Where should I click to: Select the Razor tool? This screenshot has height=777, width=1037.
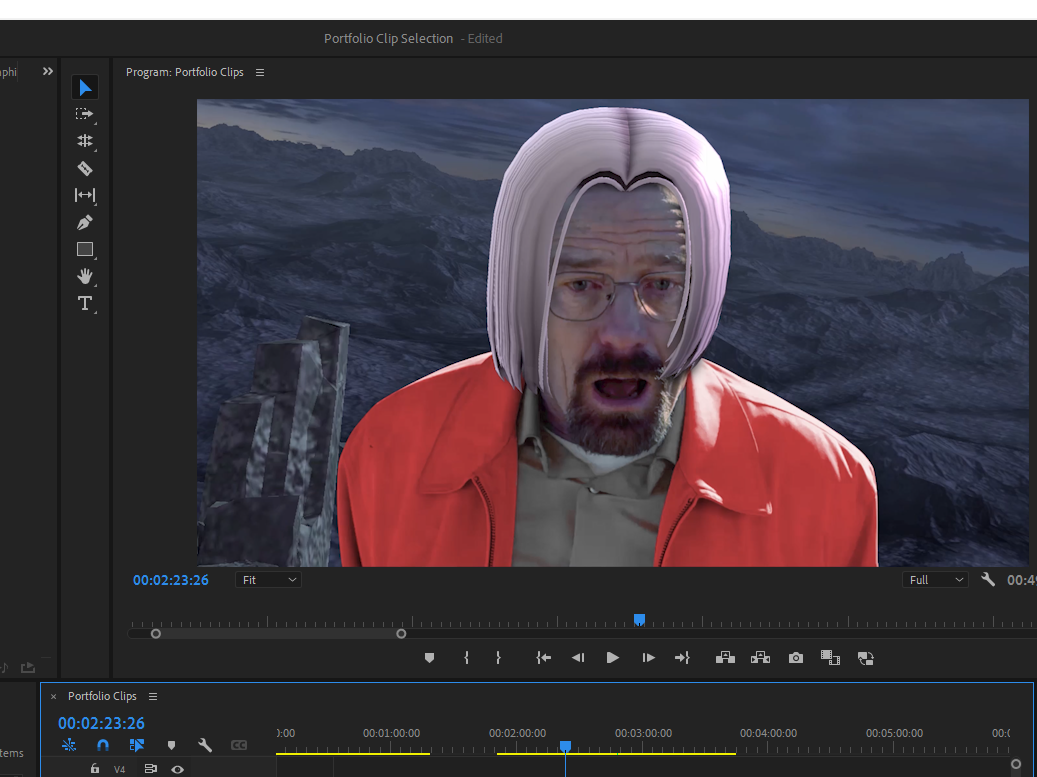click(85, 168)
